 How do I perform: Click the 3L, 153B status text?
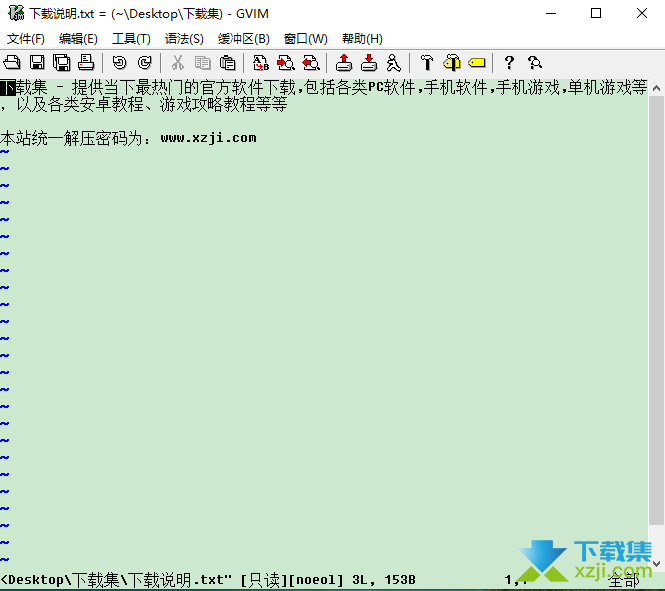coord(384,580)
